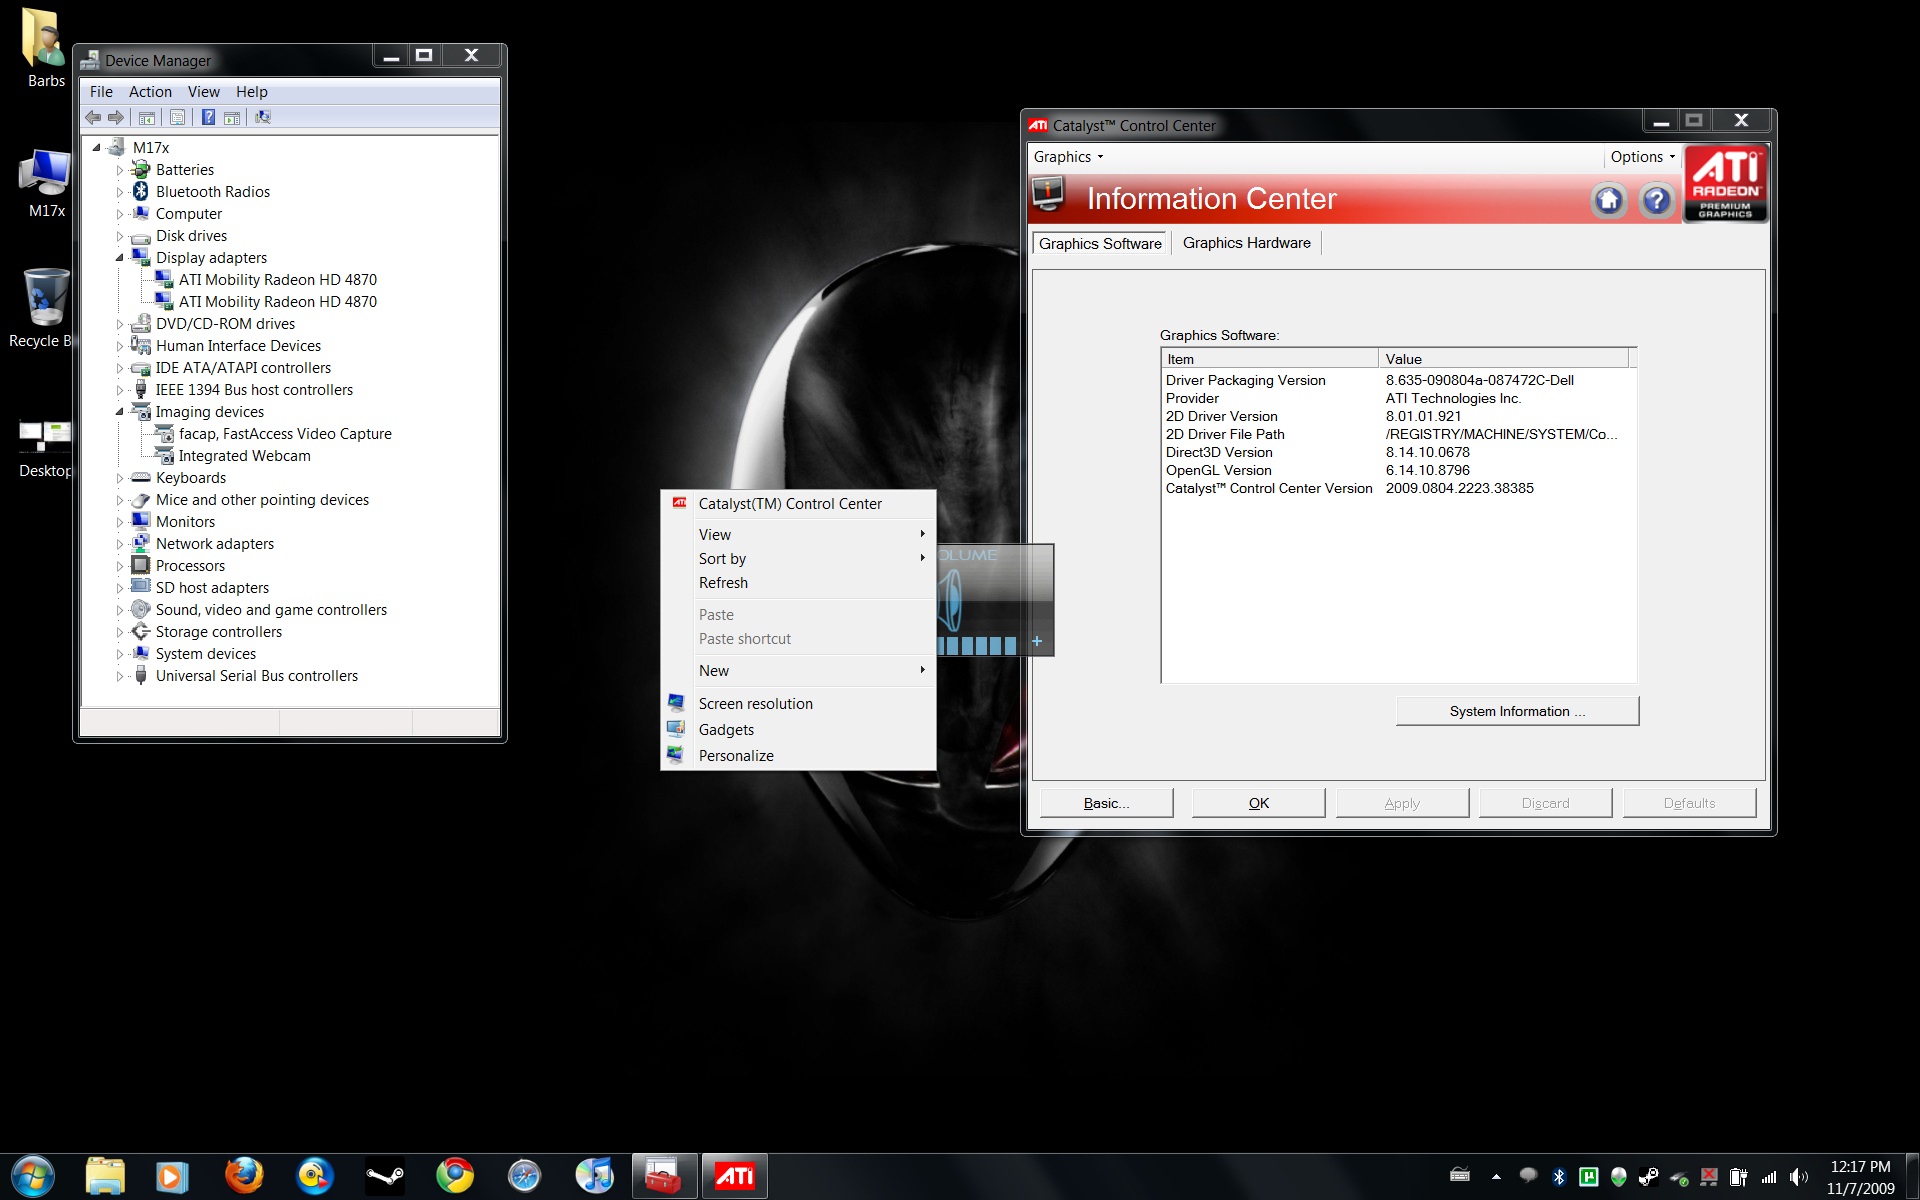The image size is (1920, 1200).
Task: Open uTorrent tray icon
Action: [x=1588, y=1177]
